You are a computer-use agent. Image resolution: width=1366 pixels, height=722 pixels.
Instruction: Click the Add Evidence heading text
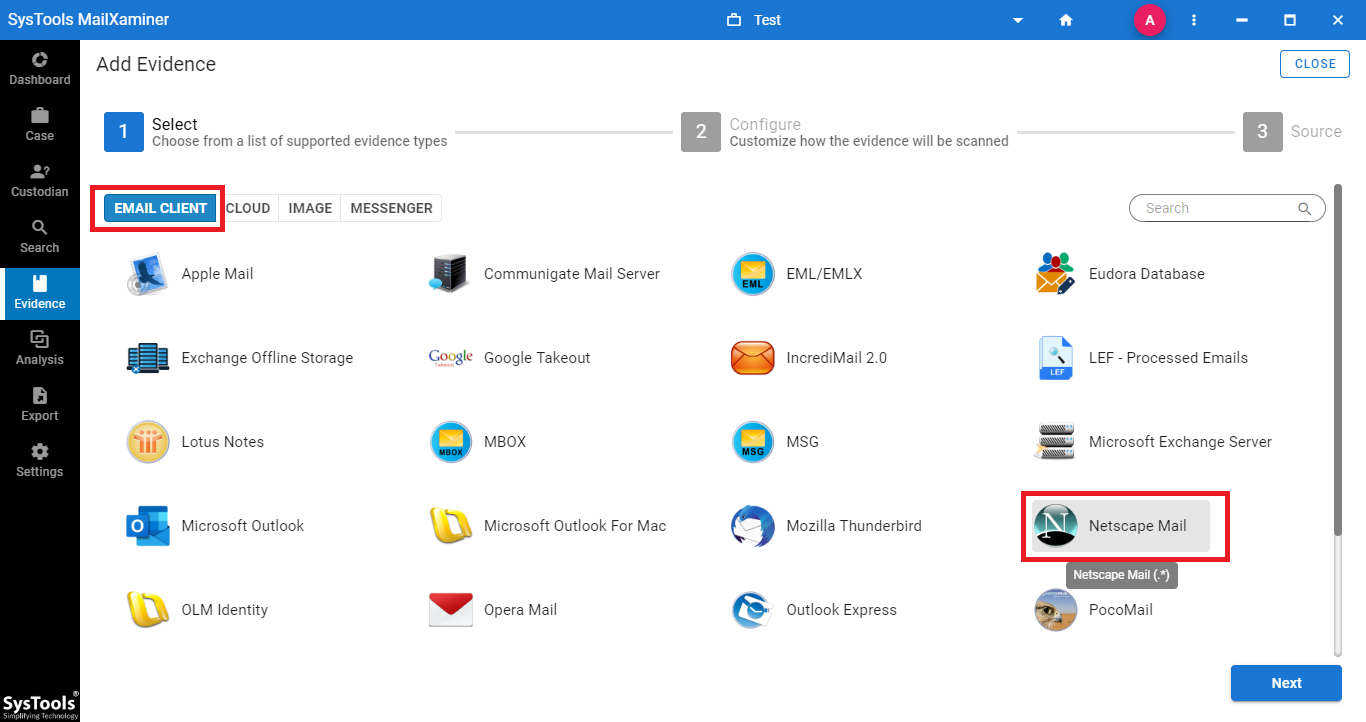click(x=156, y=64)
